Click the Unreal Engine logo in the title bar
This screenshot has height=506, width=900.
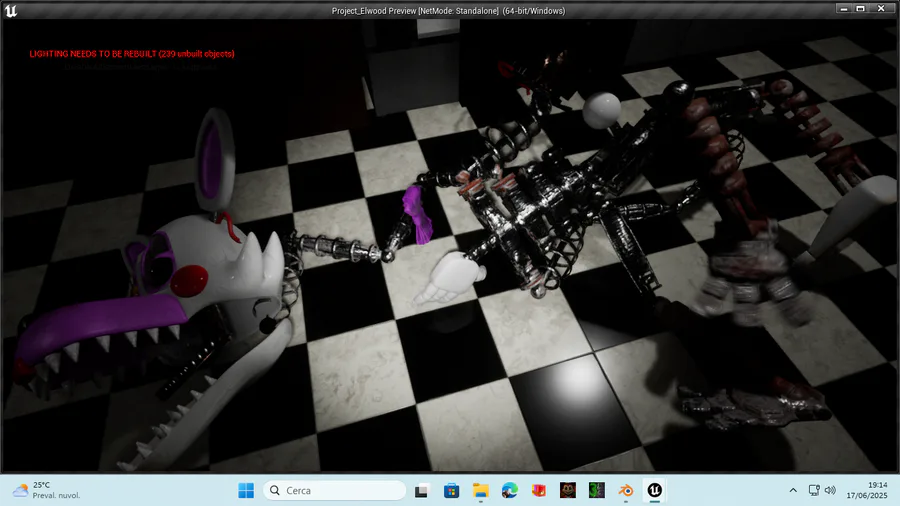(x=10, y=11)
